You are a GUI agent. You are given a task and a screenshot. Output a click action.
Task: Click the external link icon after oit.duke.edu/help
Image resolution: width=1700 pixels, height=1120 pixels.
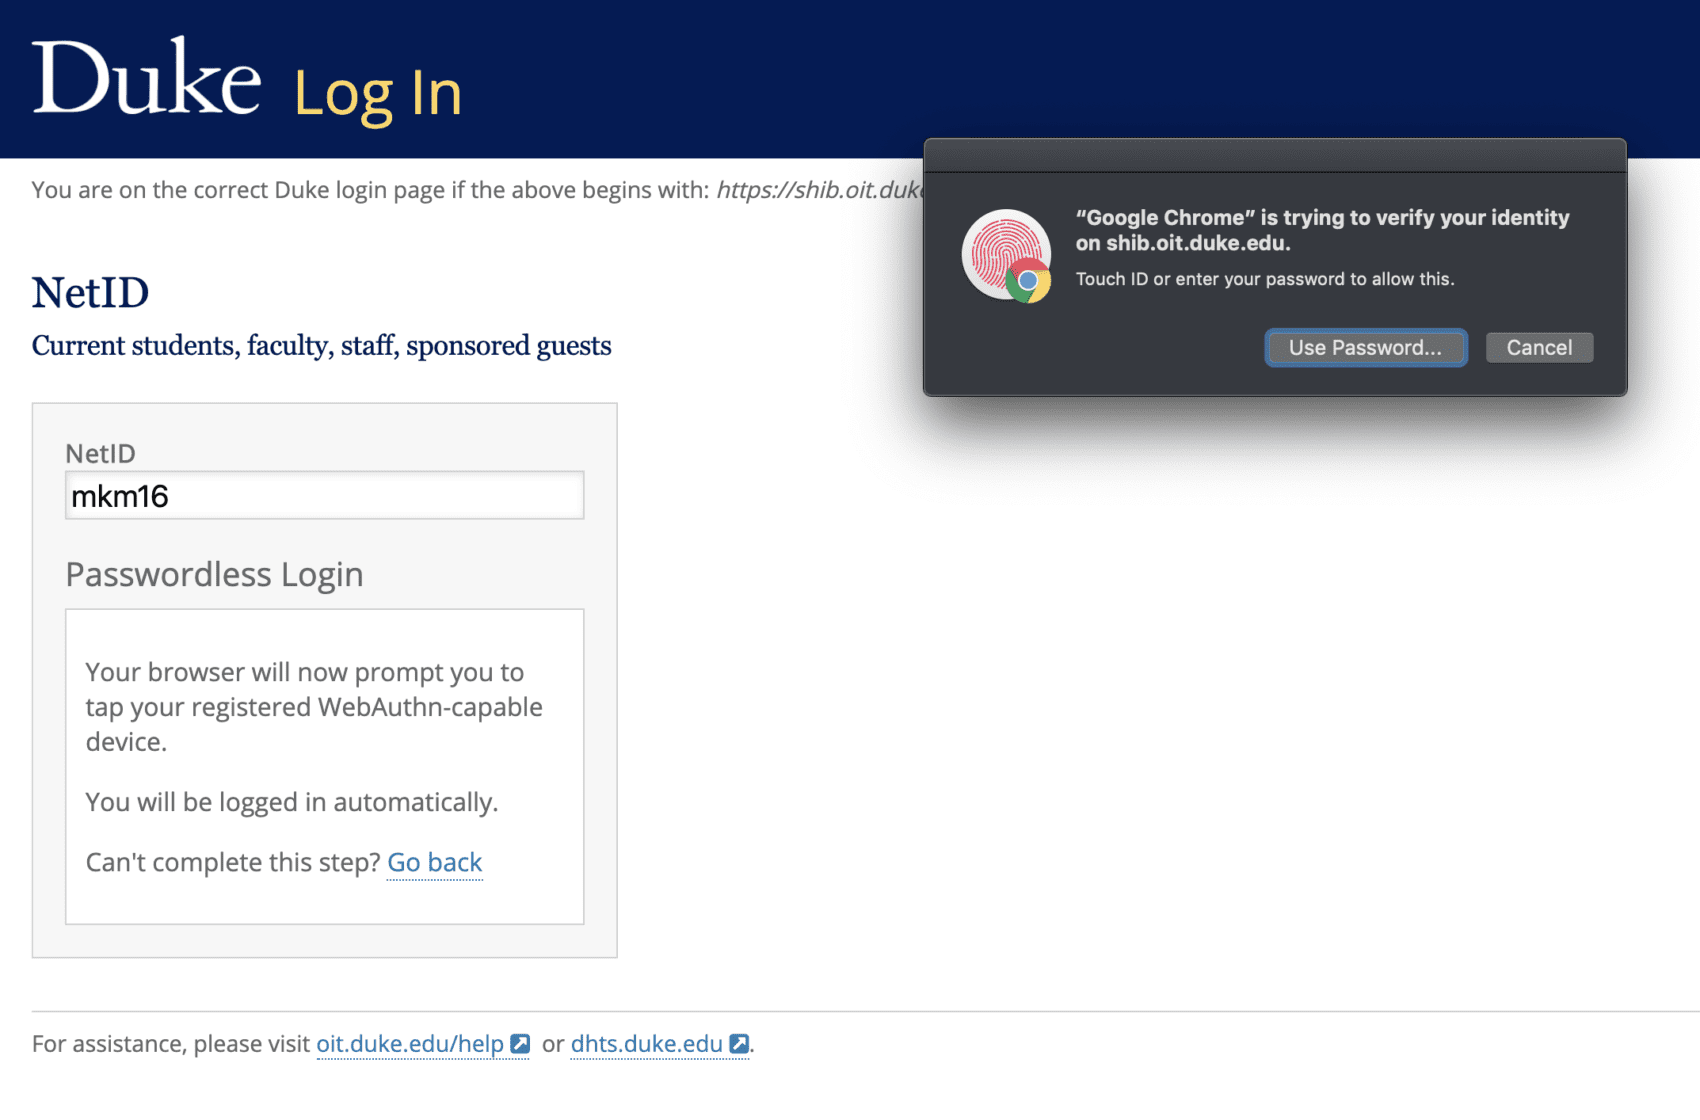click(518, 1044)
